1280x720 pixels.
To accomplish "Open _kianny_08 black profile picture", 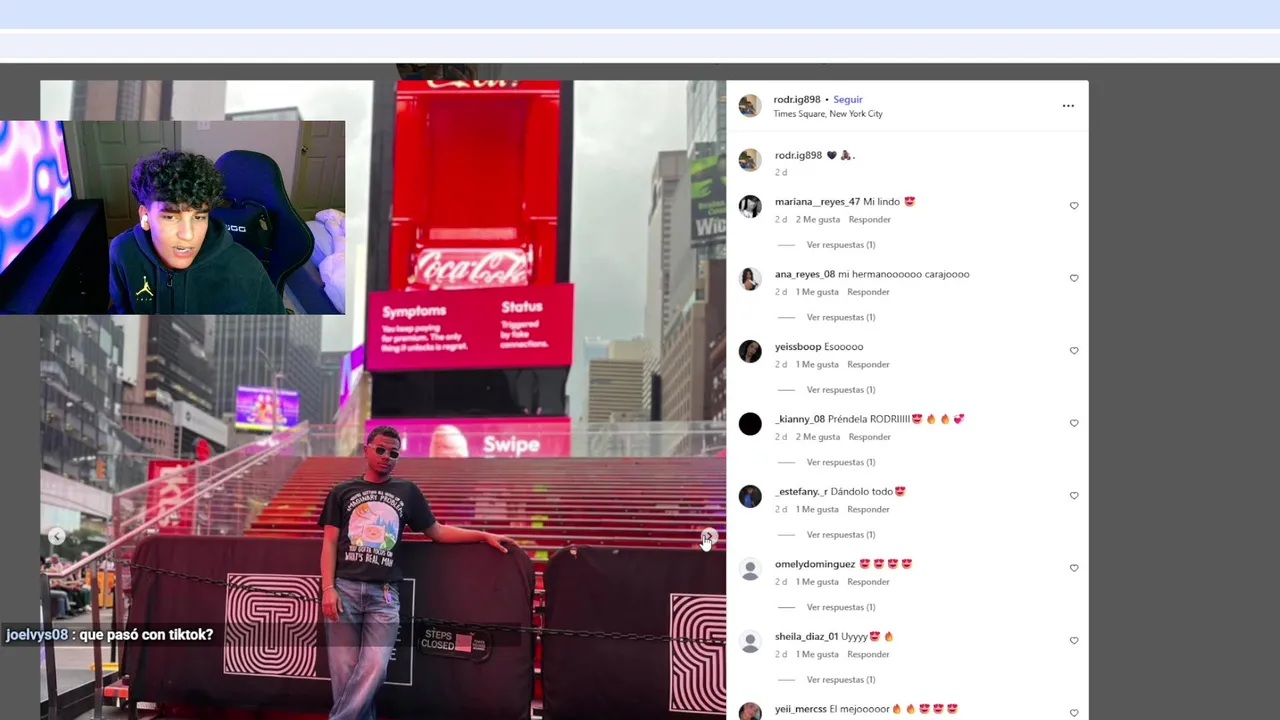I will pyautogui.click(x=750, y=424).
